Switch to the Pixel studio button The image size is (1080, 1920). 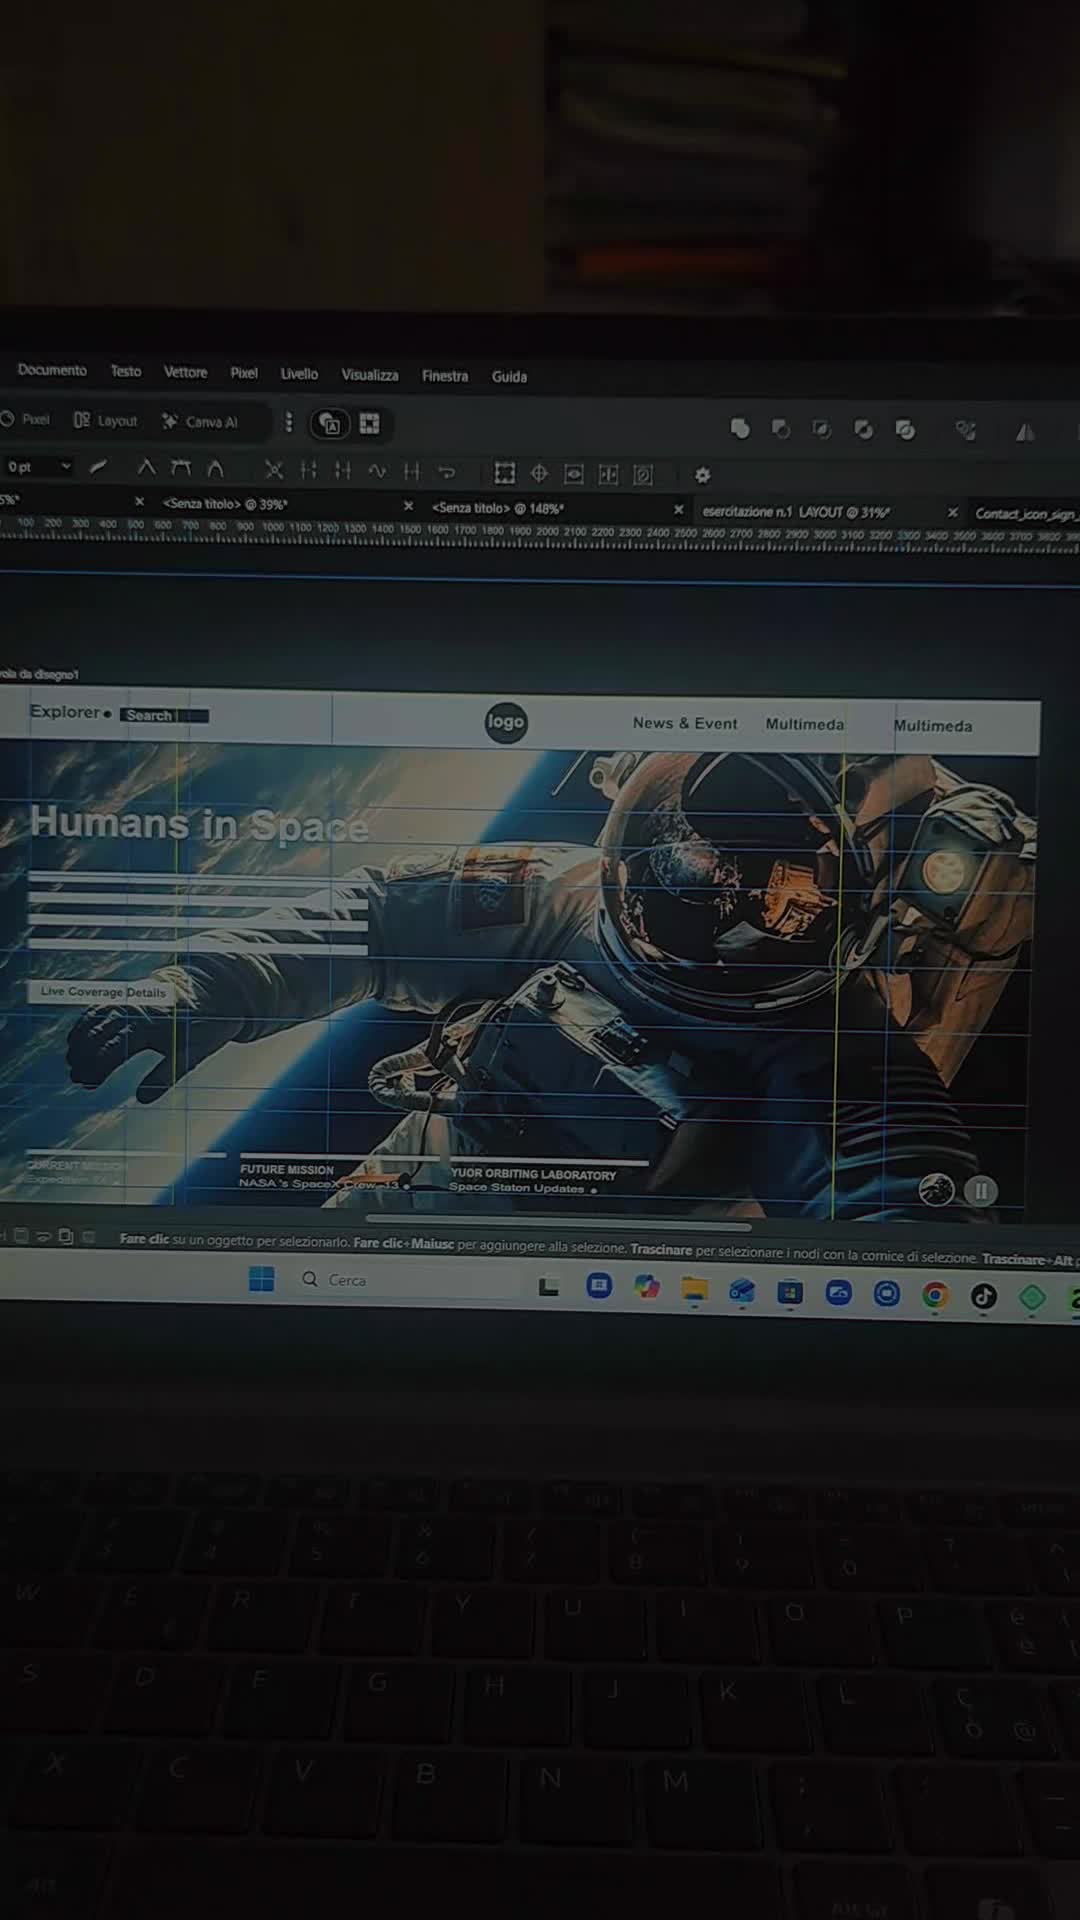(x=26, y=419)
